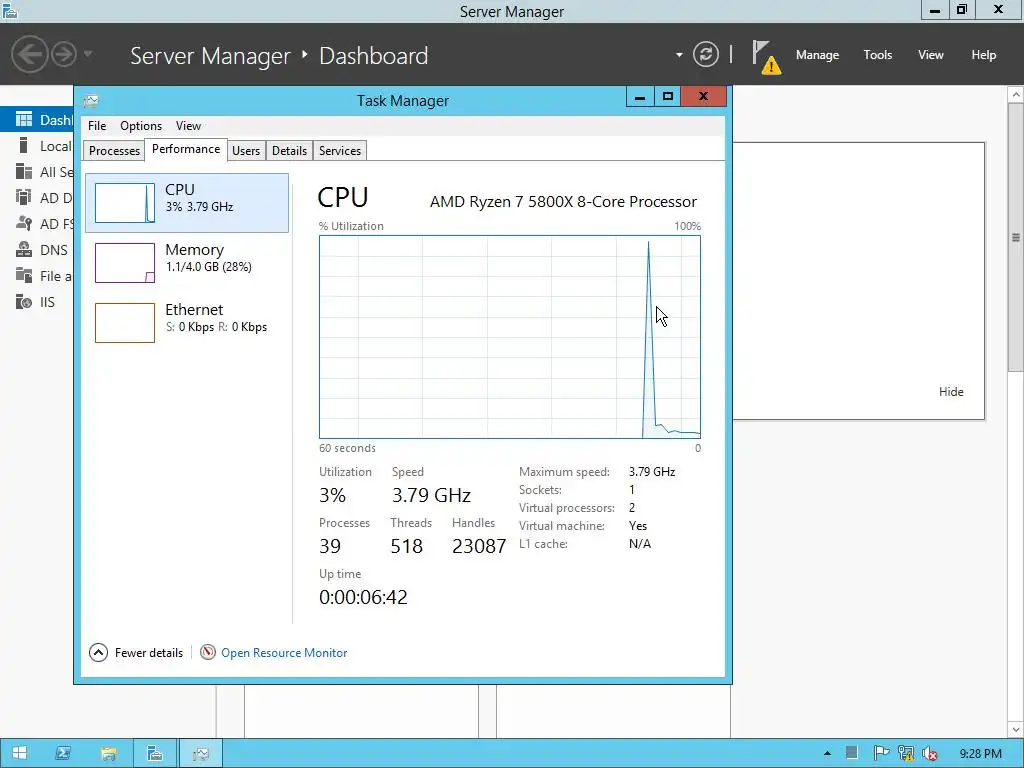Maximize the Task Manager window
The height and width of the screenshot is (768, 1024).
coord(667,97)
